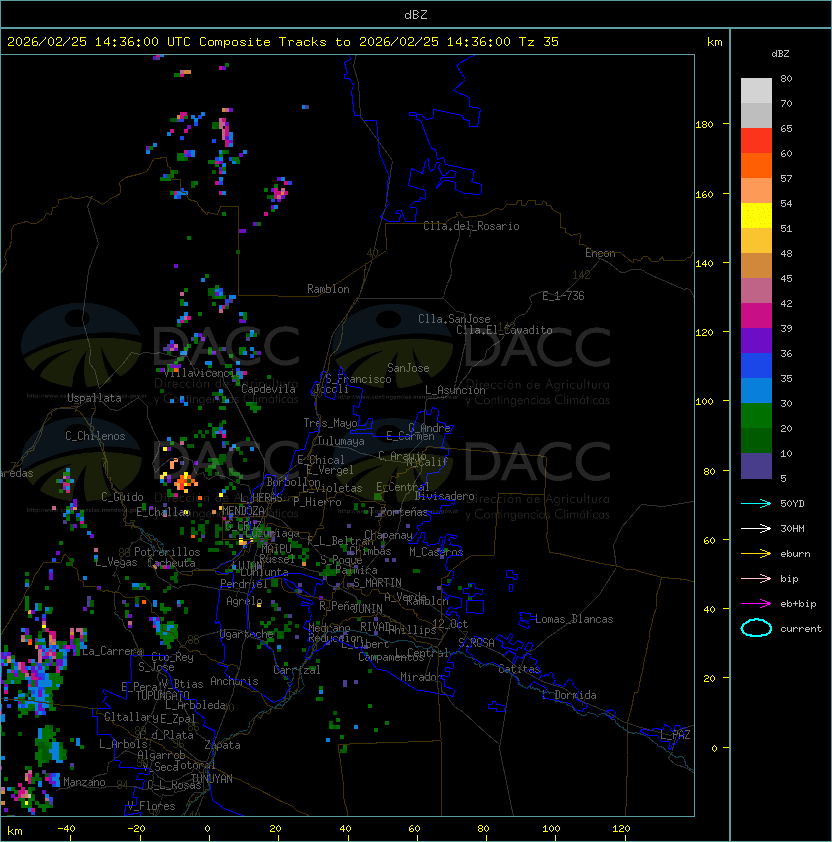Click the dark purple 10 dBZ swatch
This screenshot has height=842, width=832.
click(756, 466)
